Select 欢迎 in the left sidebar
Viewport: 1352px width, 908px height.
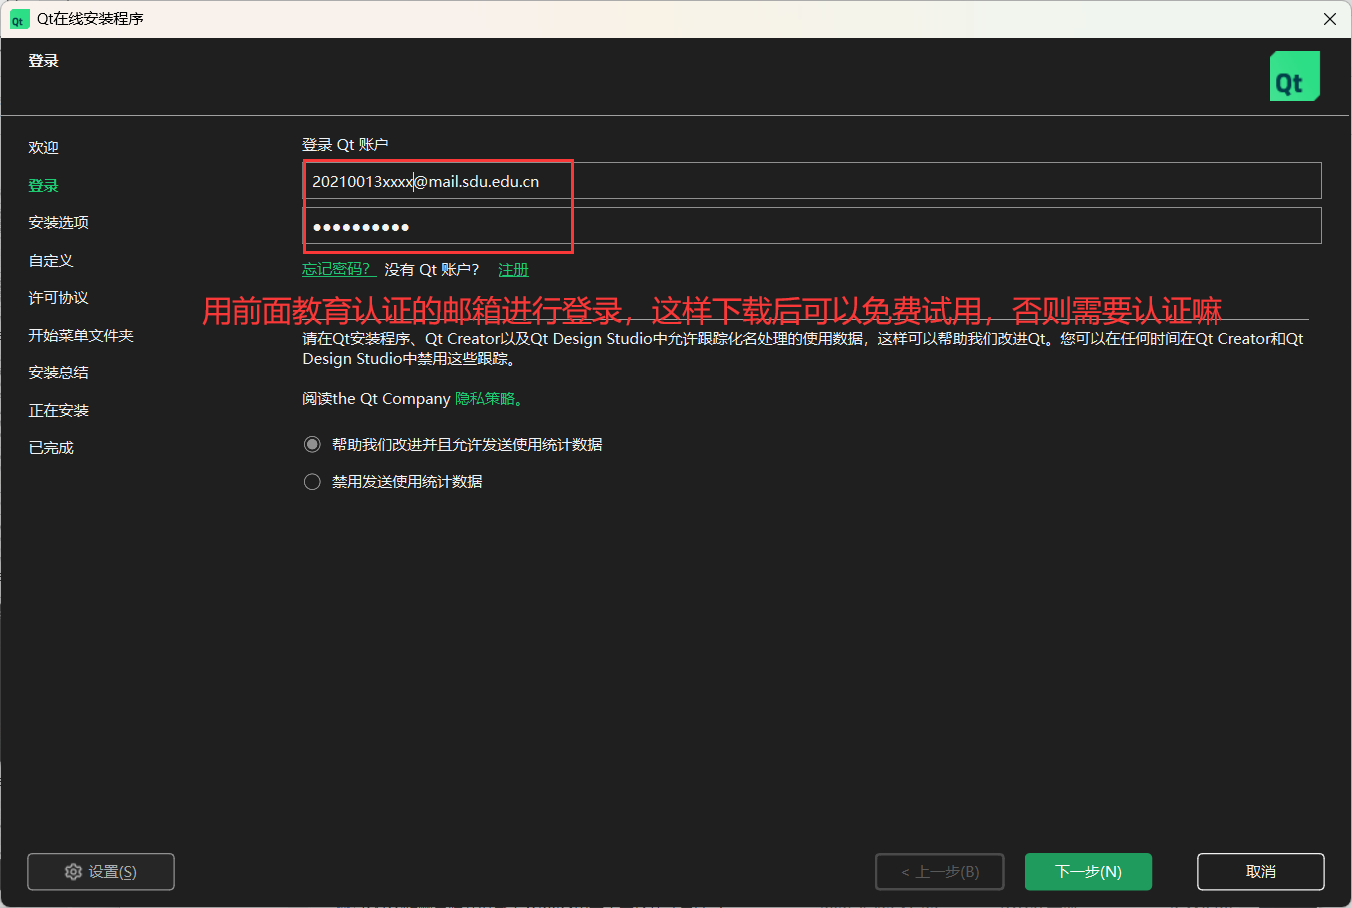[43, 146]
